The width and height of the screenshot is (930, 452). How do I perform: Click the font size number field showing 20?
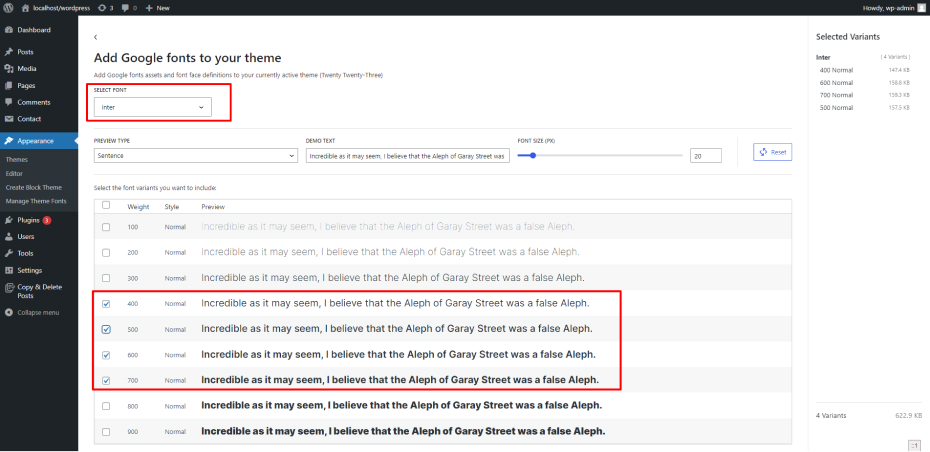click(706, 155)
